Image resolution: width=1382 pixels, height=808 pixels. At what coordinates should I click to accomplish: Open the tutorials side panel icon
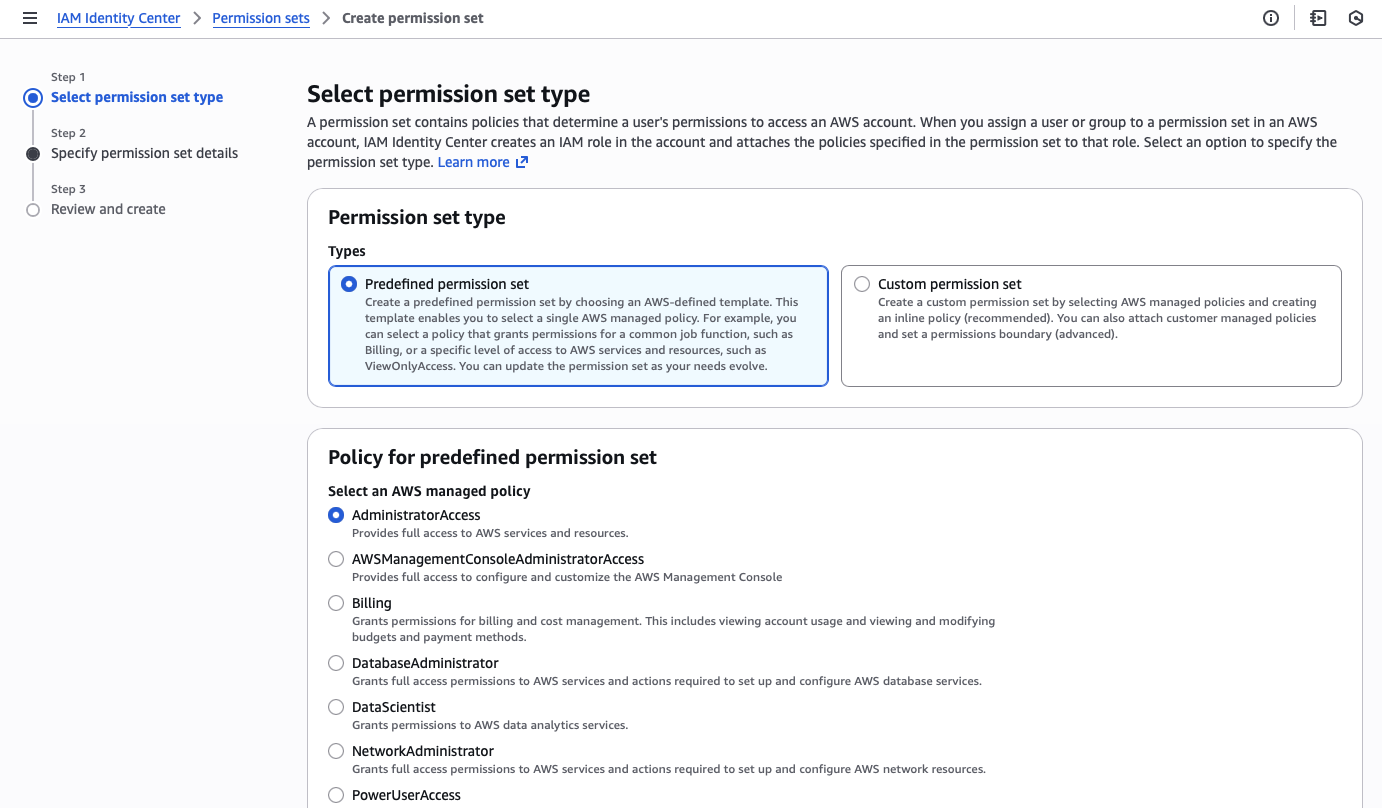tap(1316, 18)
